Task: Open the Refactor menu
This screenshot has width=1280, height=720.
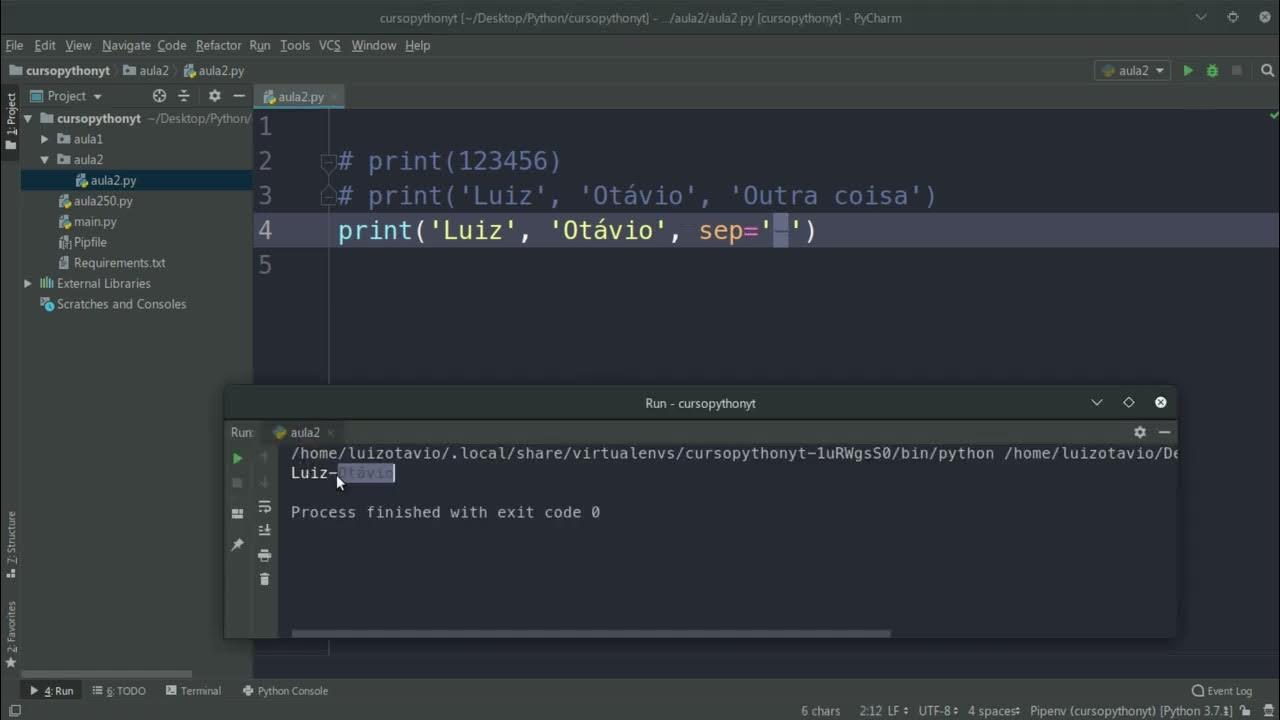Action: pos(218,45)
